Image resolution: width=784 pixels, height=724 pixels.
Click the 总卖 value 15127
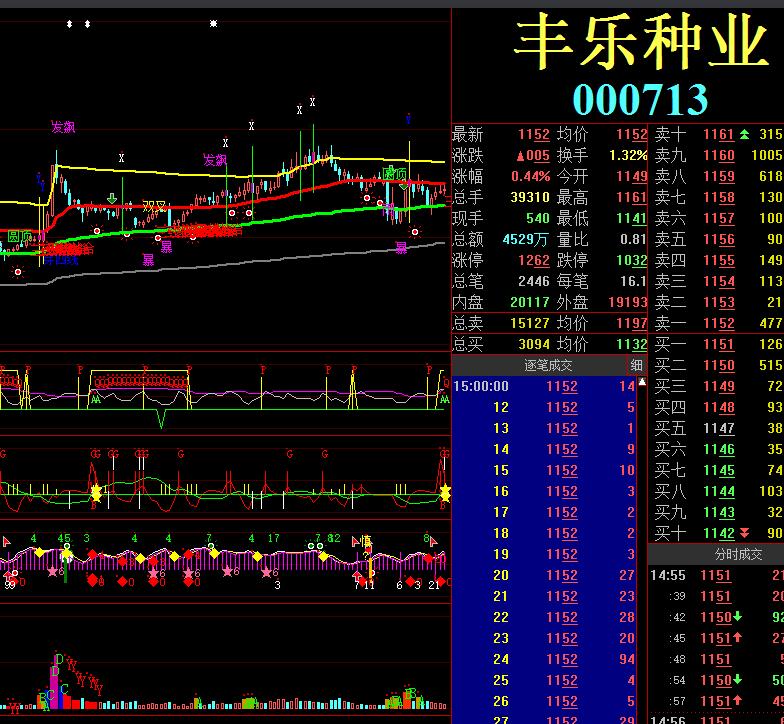(x=530, y=324)
